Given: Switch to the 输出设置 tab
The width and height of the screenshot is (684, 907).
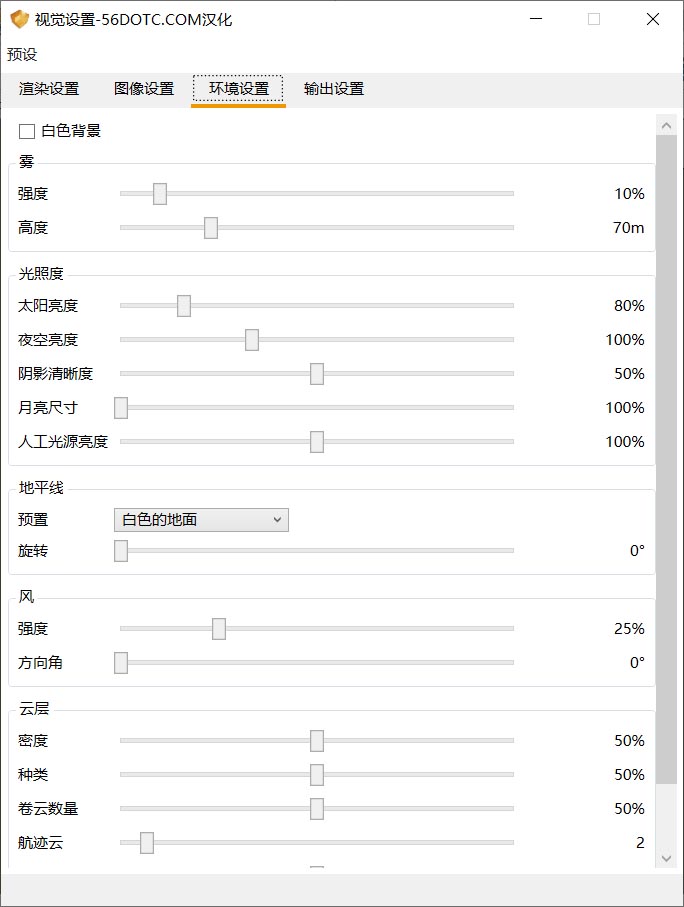Looking at the screenshot, I should 334,89.
